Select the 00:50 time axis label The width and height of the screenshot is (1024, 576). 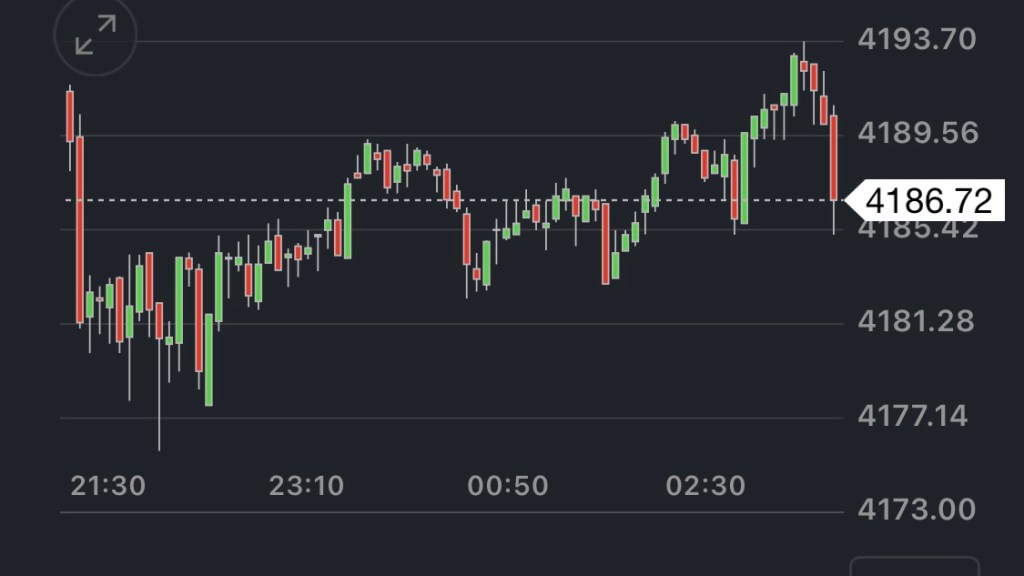[x=508, y=486]
